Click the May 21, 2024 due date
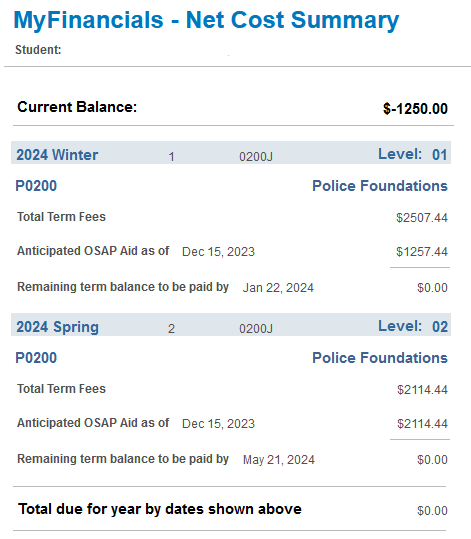Screen dimensions: 471x539 [x=279, y=460]
